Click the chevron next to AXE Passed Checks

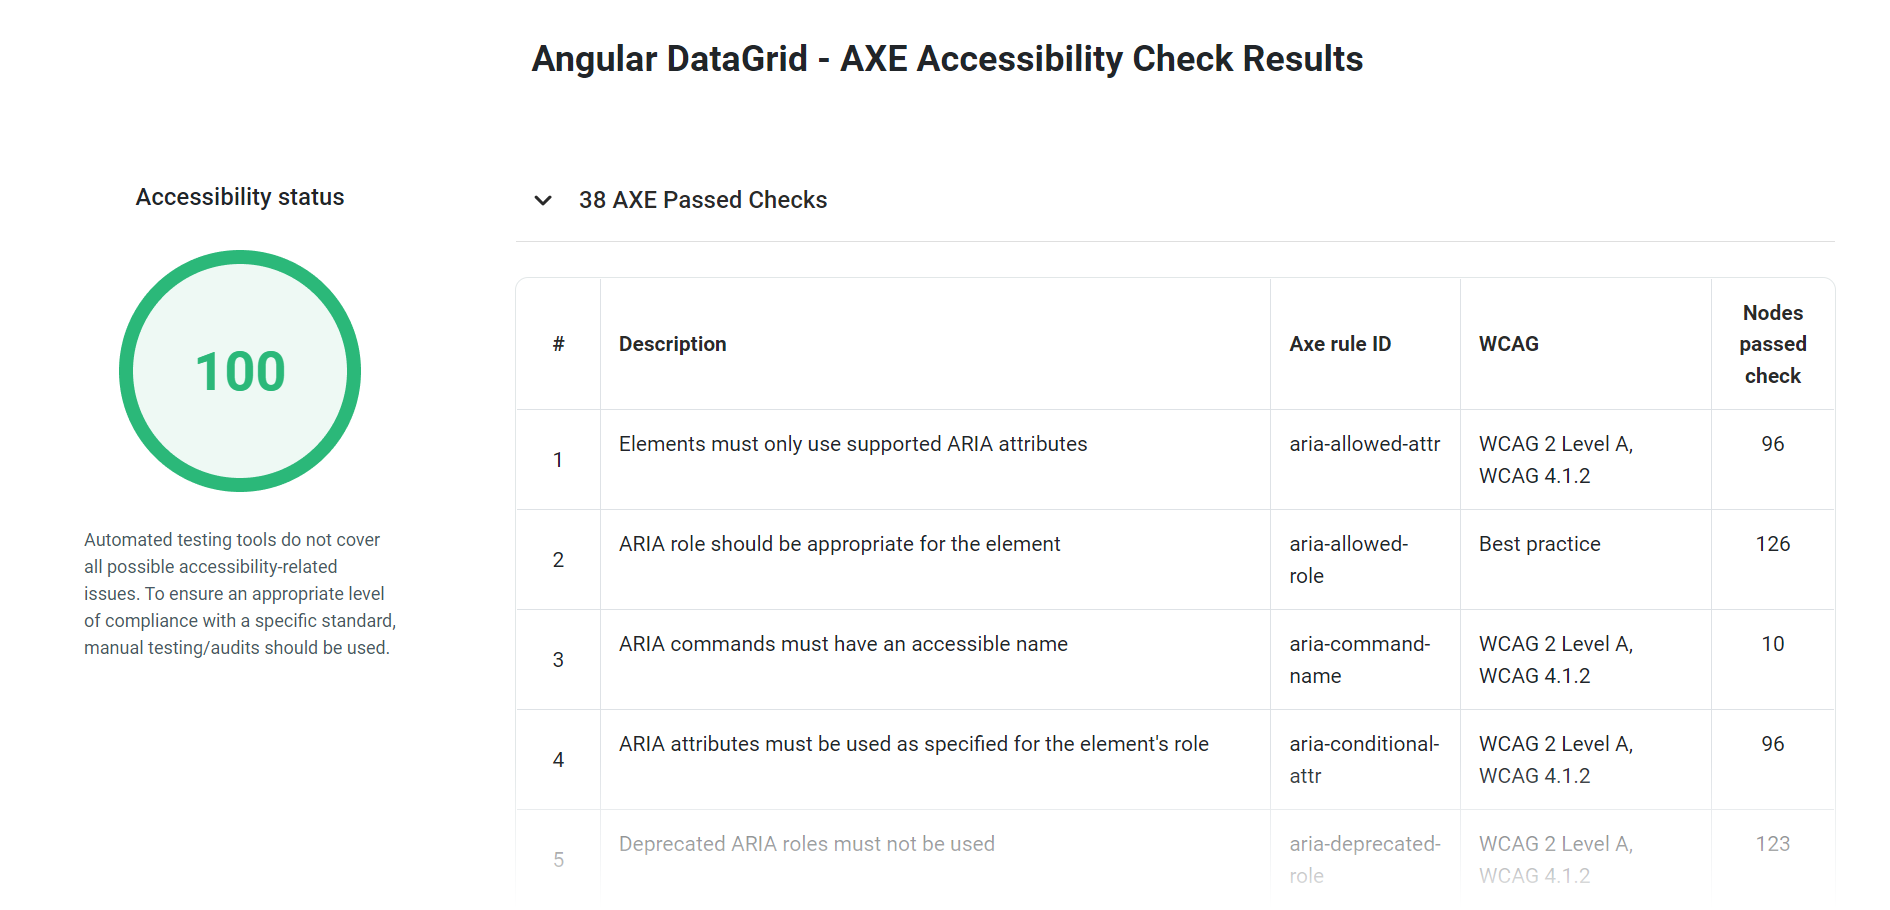(x=543, y=201)
